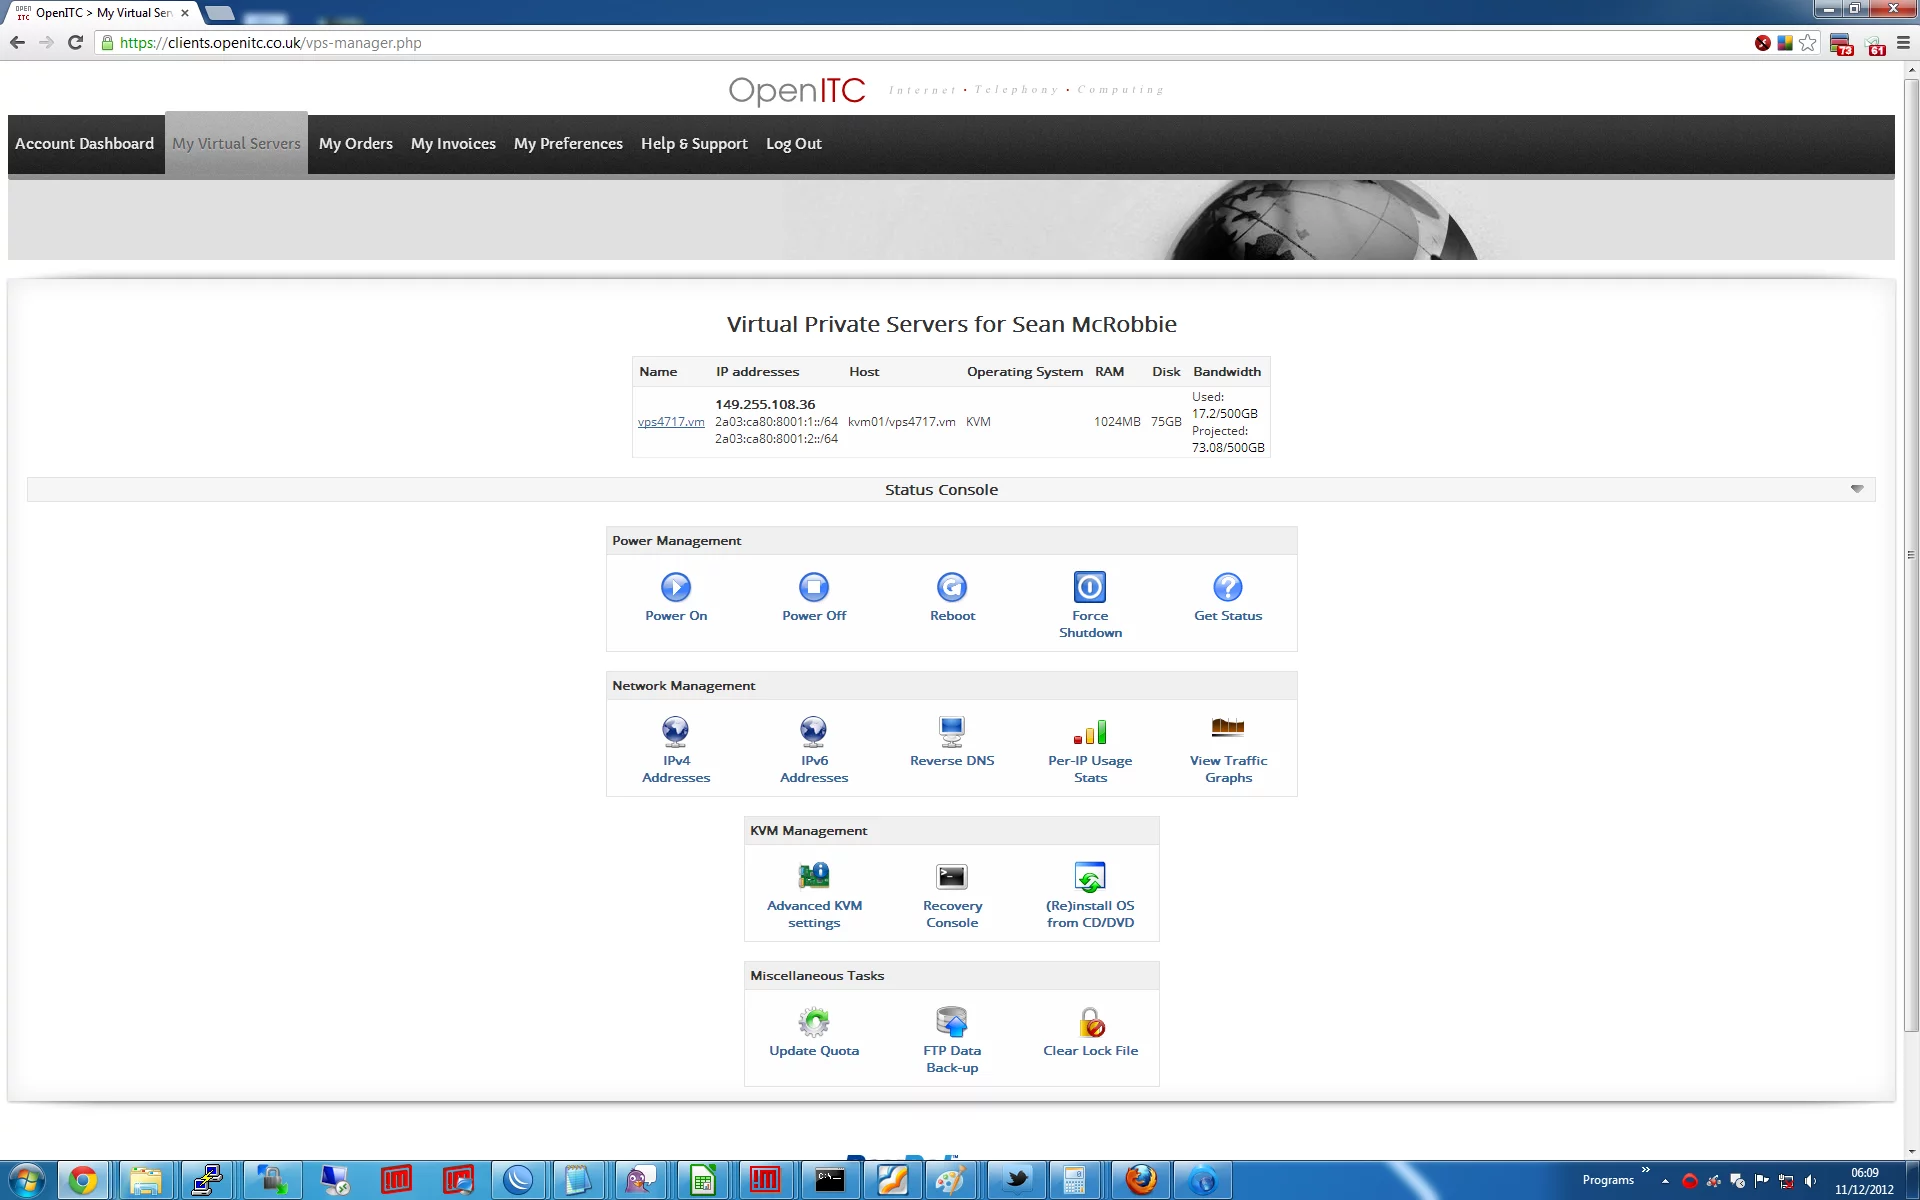1920x1200 pixels.
Task: Open Account Dashboard menu item
Action: [85, 144]
